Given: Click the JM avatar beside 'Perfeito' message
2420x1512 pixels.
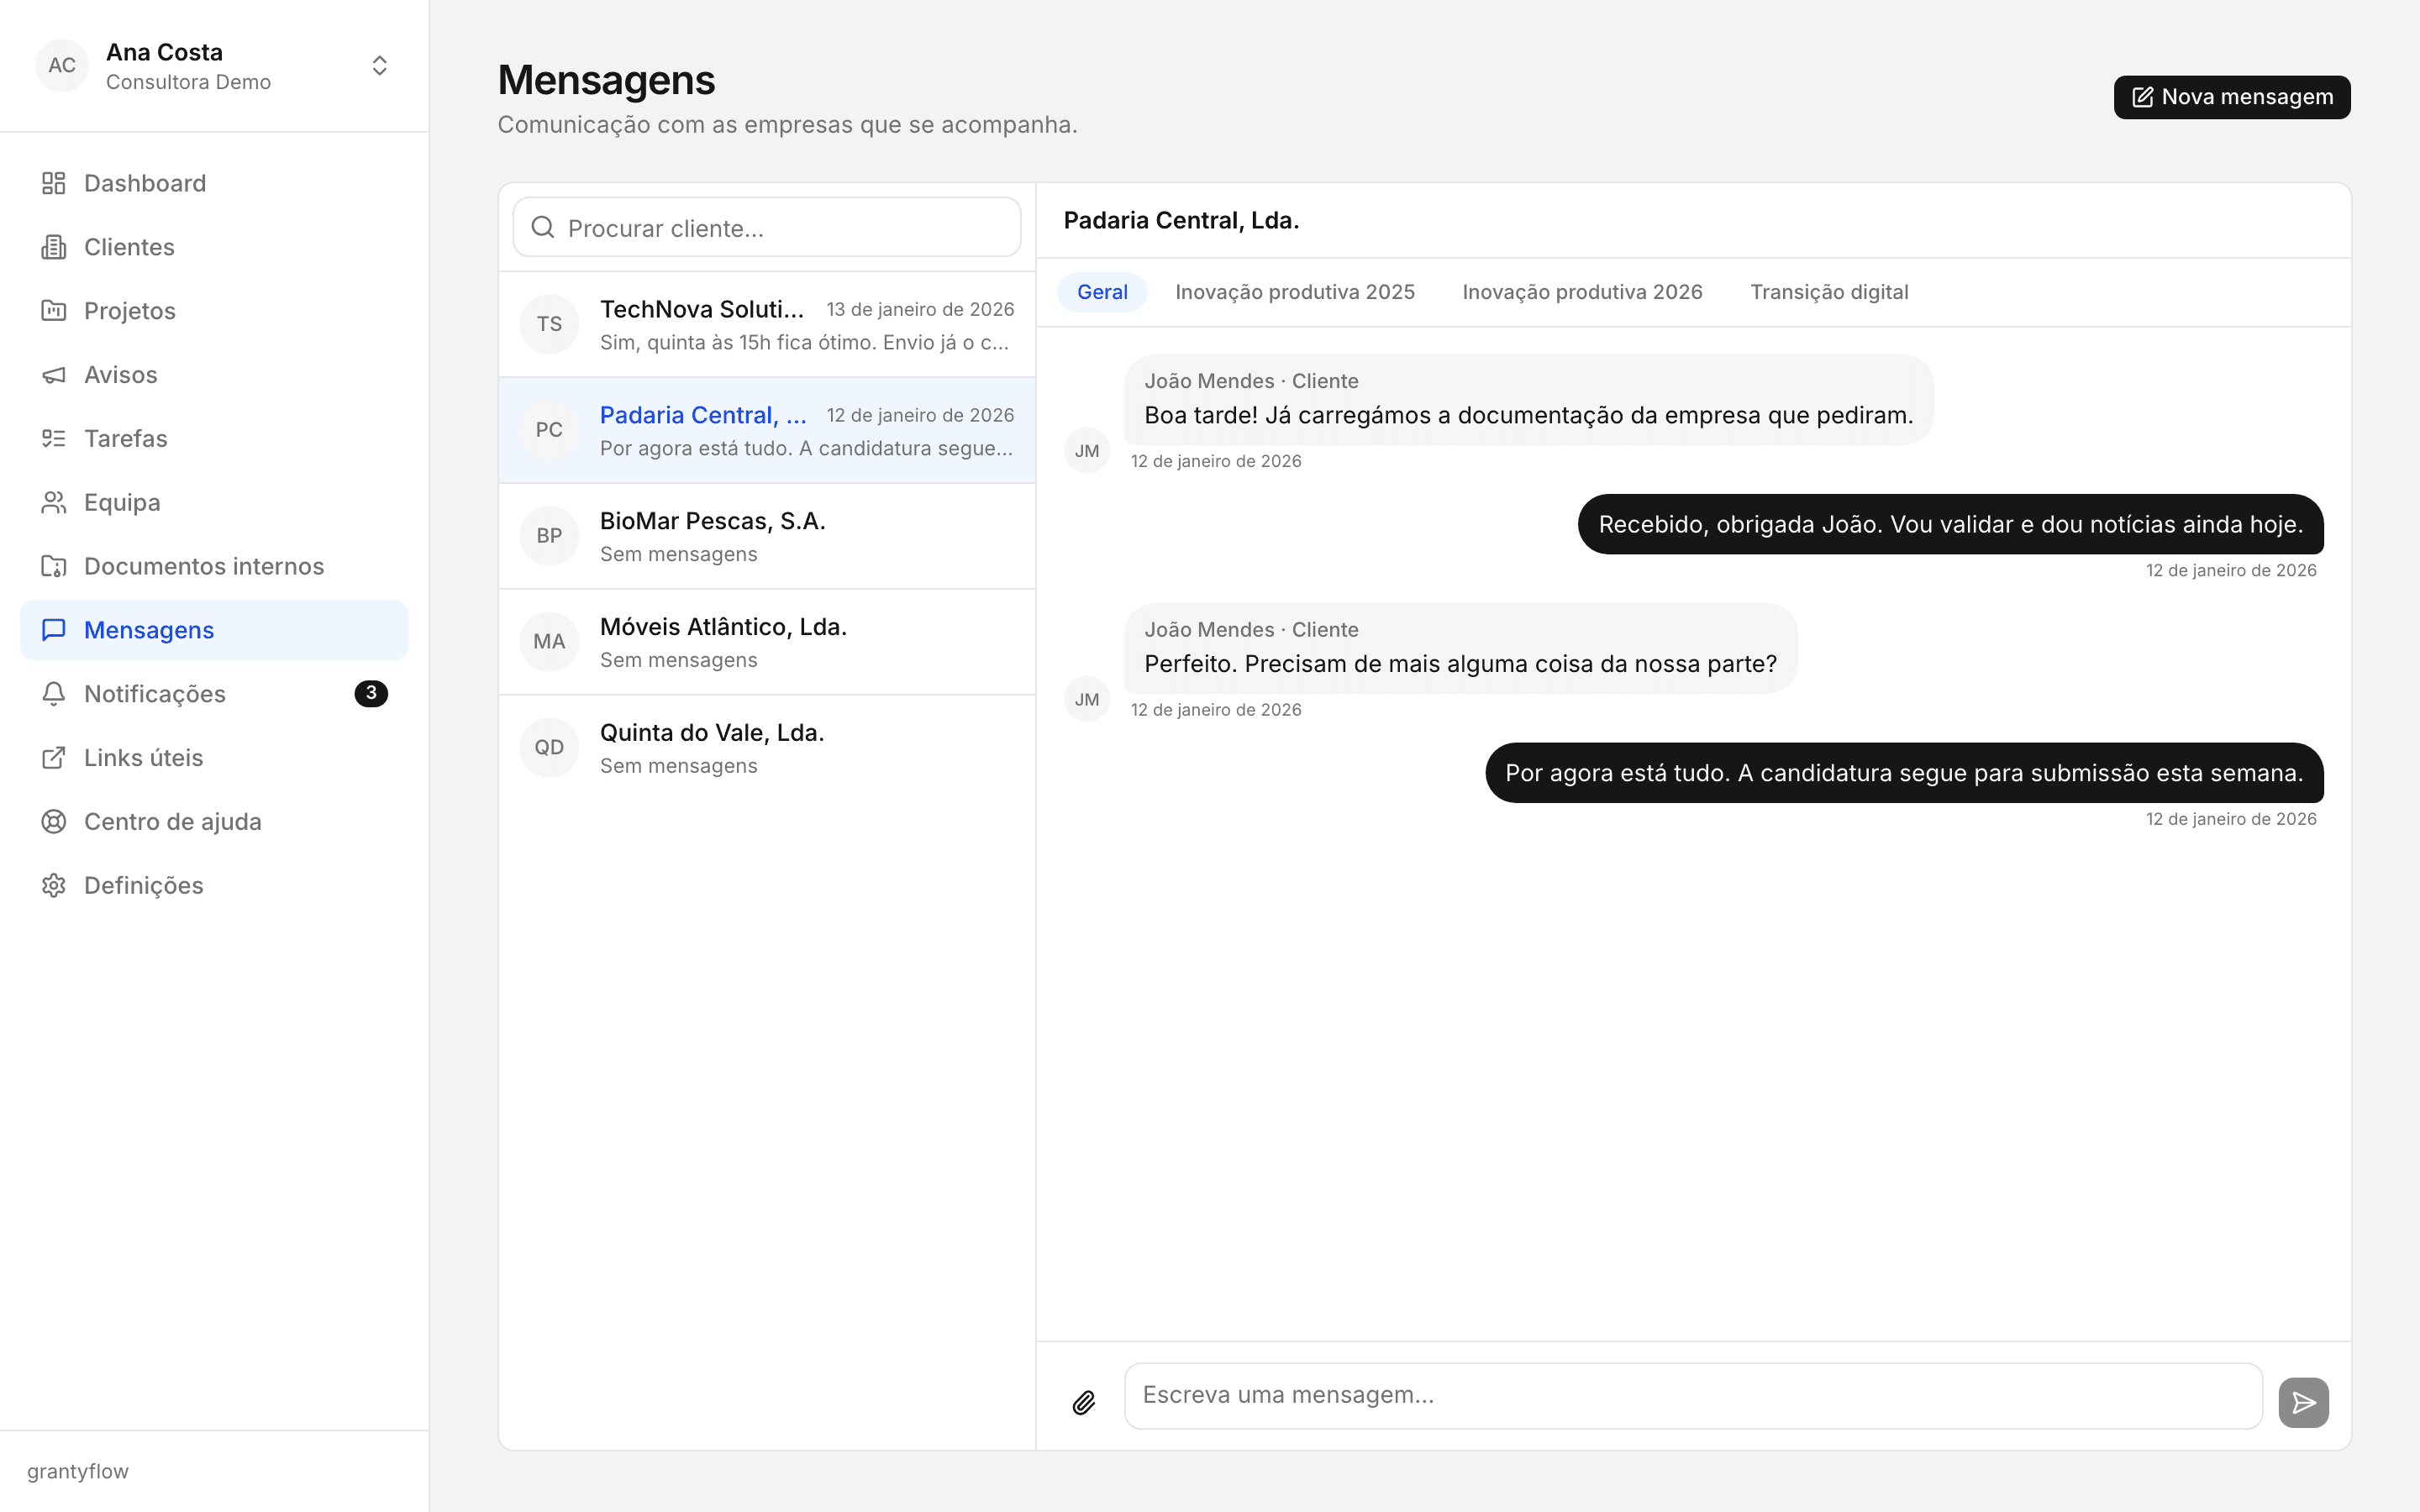Looking at the screenshot, I should [1087, 700].
